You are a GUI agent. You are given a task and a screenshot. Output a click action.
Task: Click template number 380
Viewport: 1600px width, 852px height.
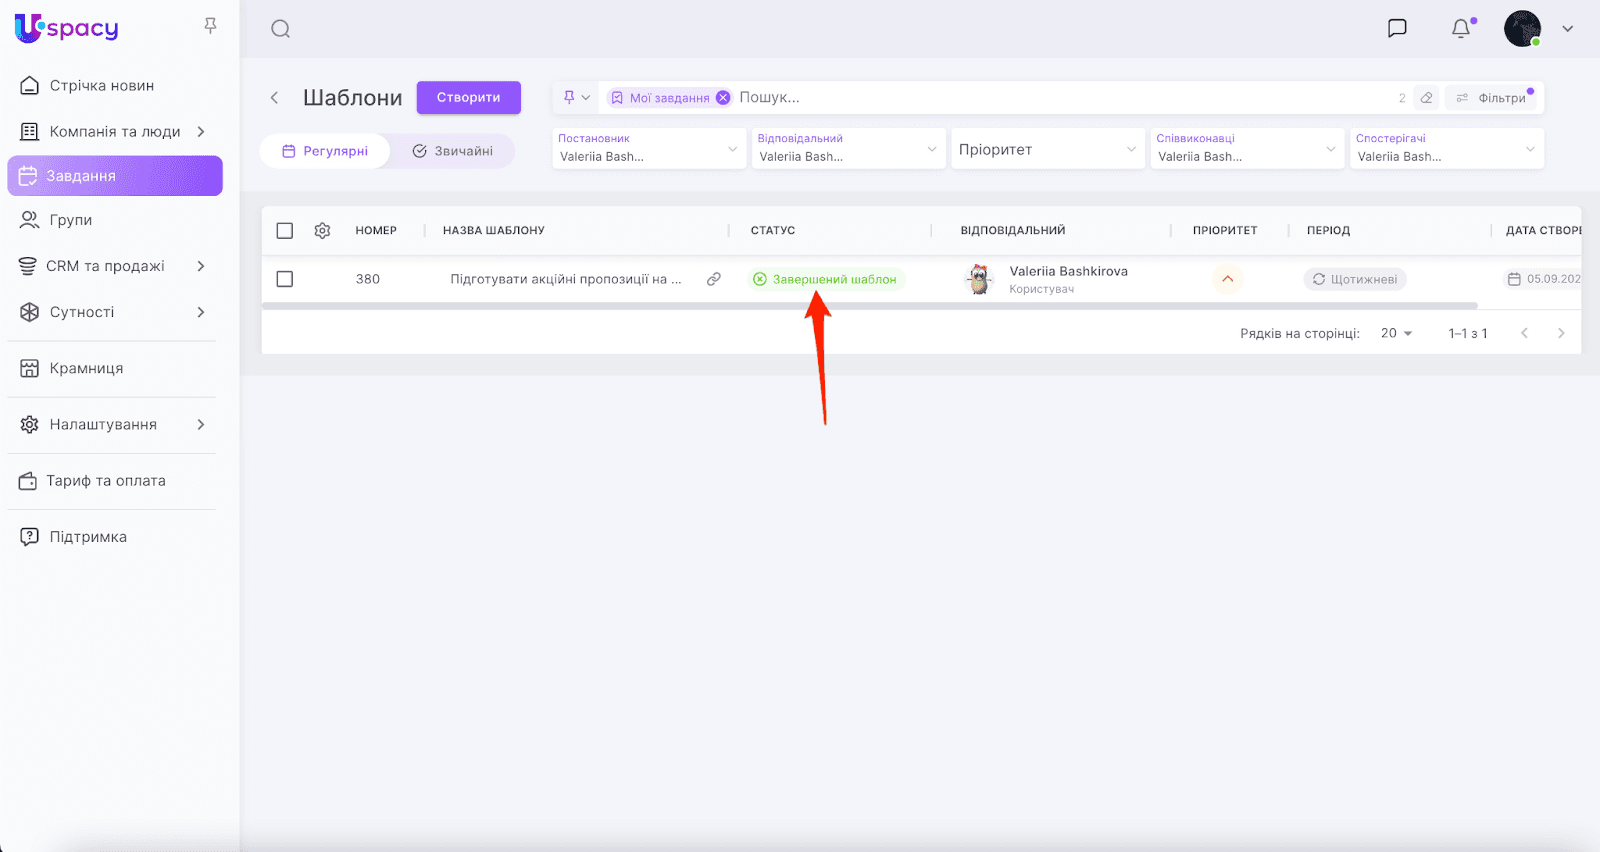(x=368, y=279)
